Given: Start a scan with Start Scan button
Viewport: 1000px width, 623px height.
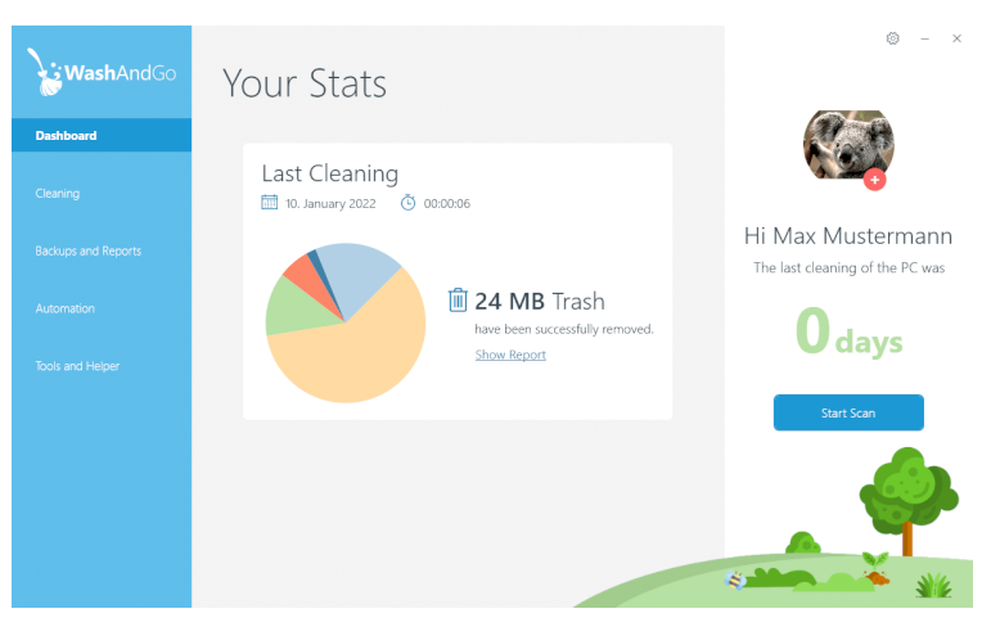Looking at the screenshot, I should (x=848, y=413).
